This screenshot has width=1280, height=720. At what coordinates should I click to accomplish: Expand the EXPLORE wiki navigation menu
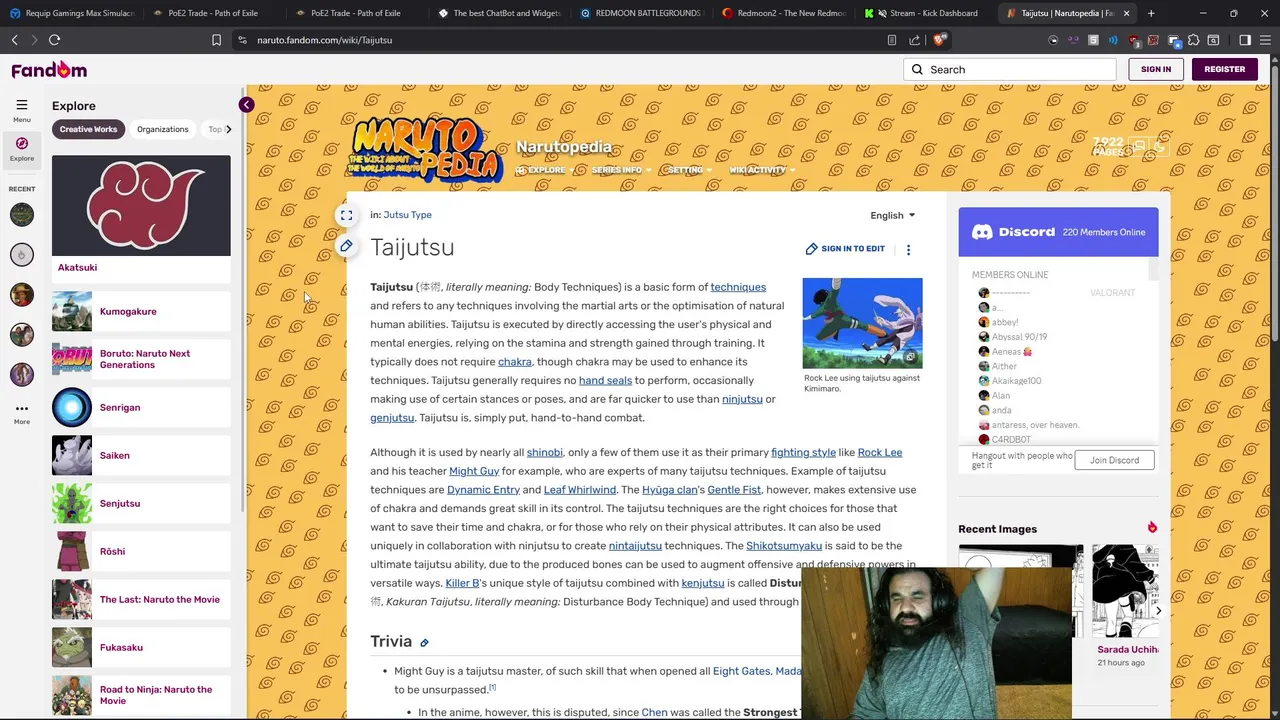coord(545,170)
